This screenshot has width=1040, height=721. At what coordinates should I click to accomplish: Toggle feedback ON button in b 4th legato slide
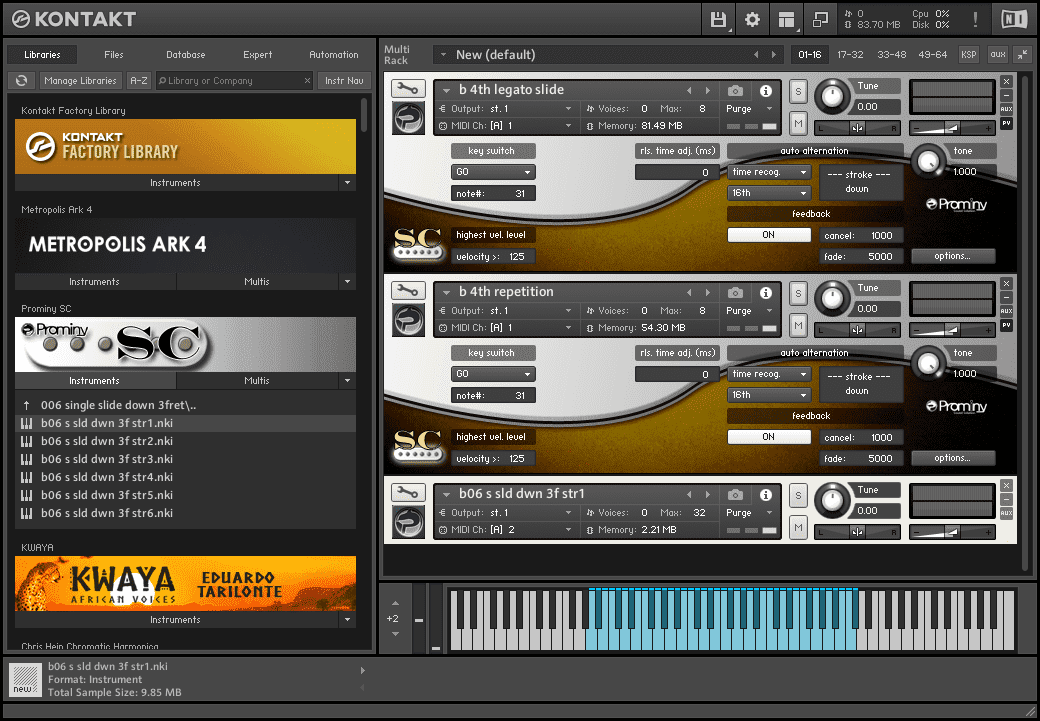click(768, 235)
